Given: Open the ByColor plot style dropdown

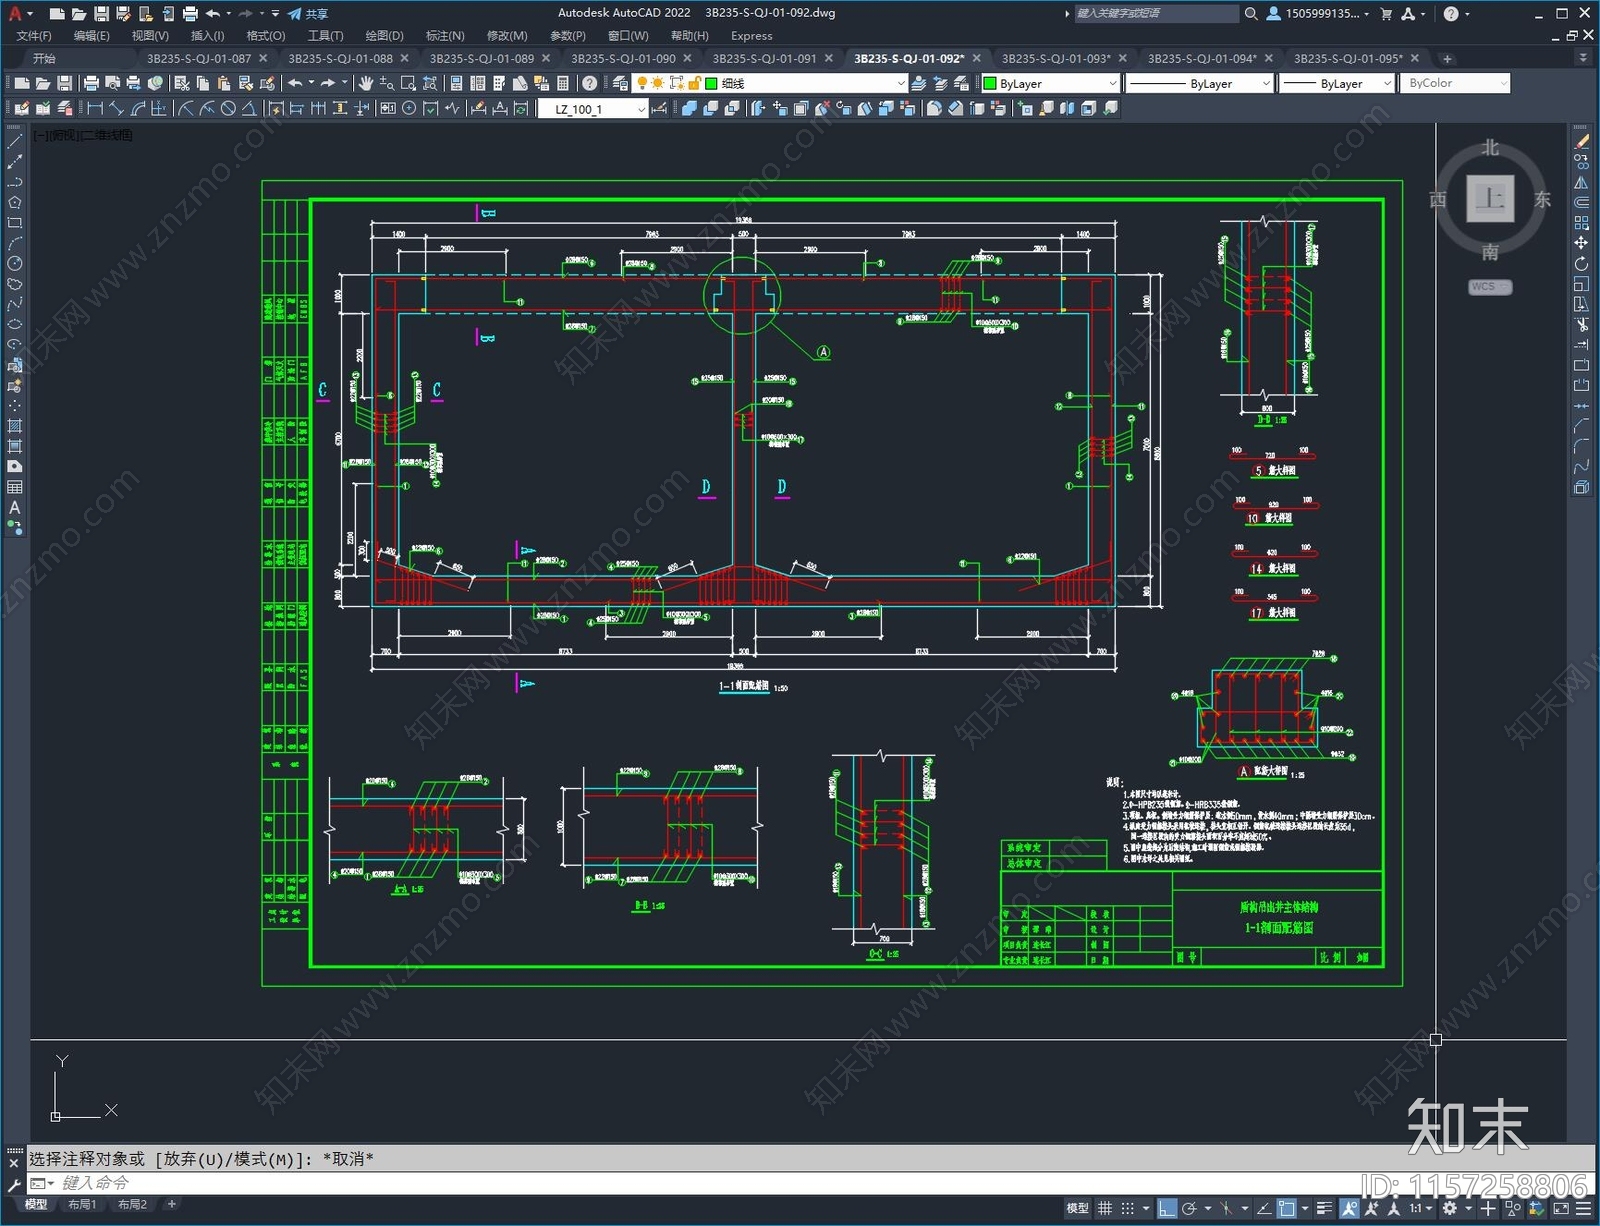Looking at the screenshot, I should pos(1455,83).
